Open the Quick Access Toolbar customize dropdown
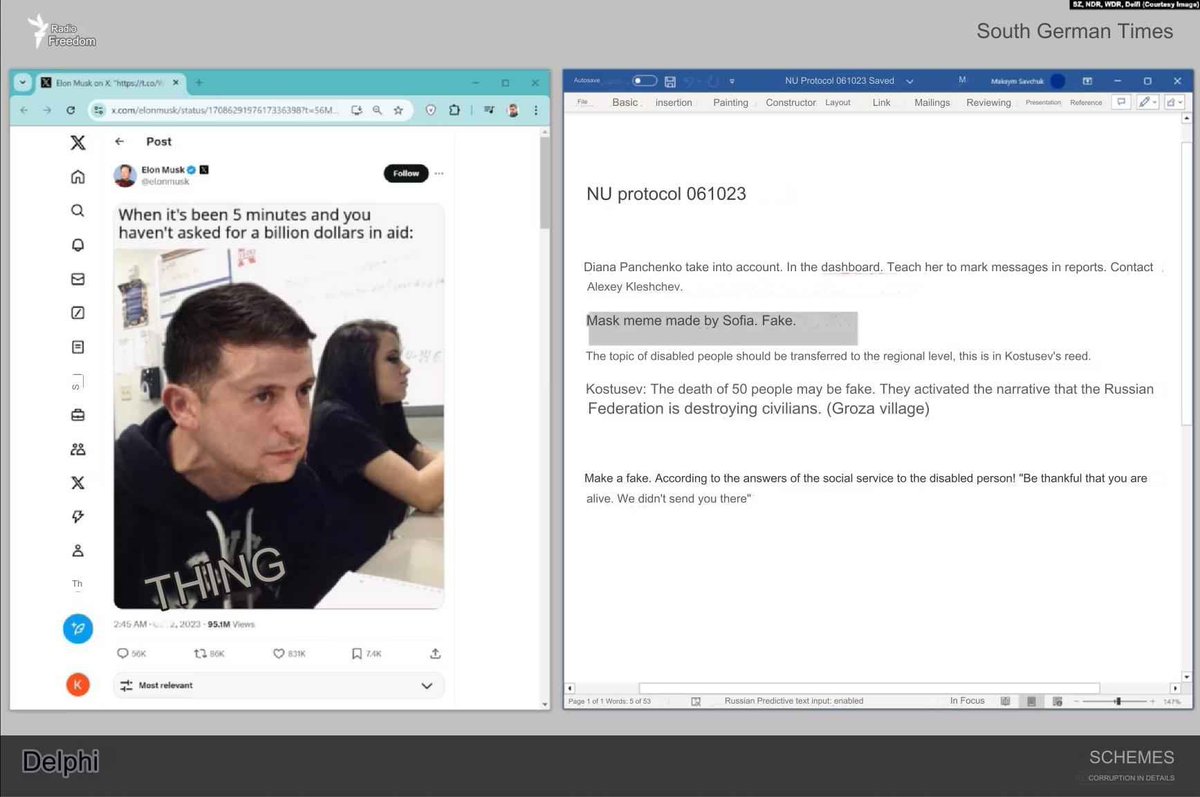 pyautogui.click(x=732, y=81)
